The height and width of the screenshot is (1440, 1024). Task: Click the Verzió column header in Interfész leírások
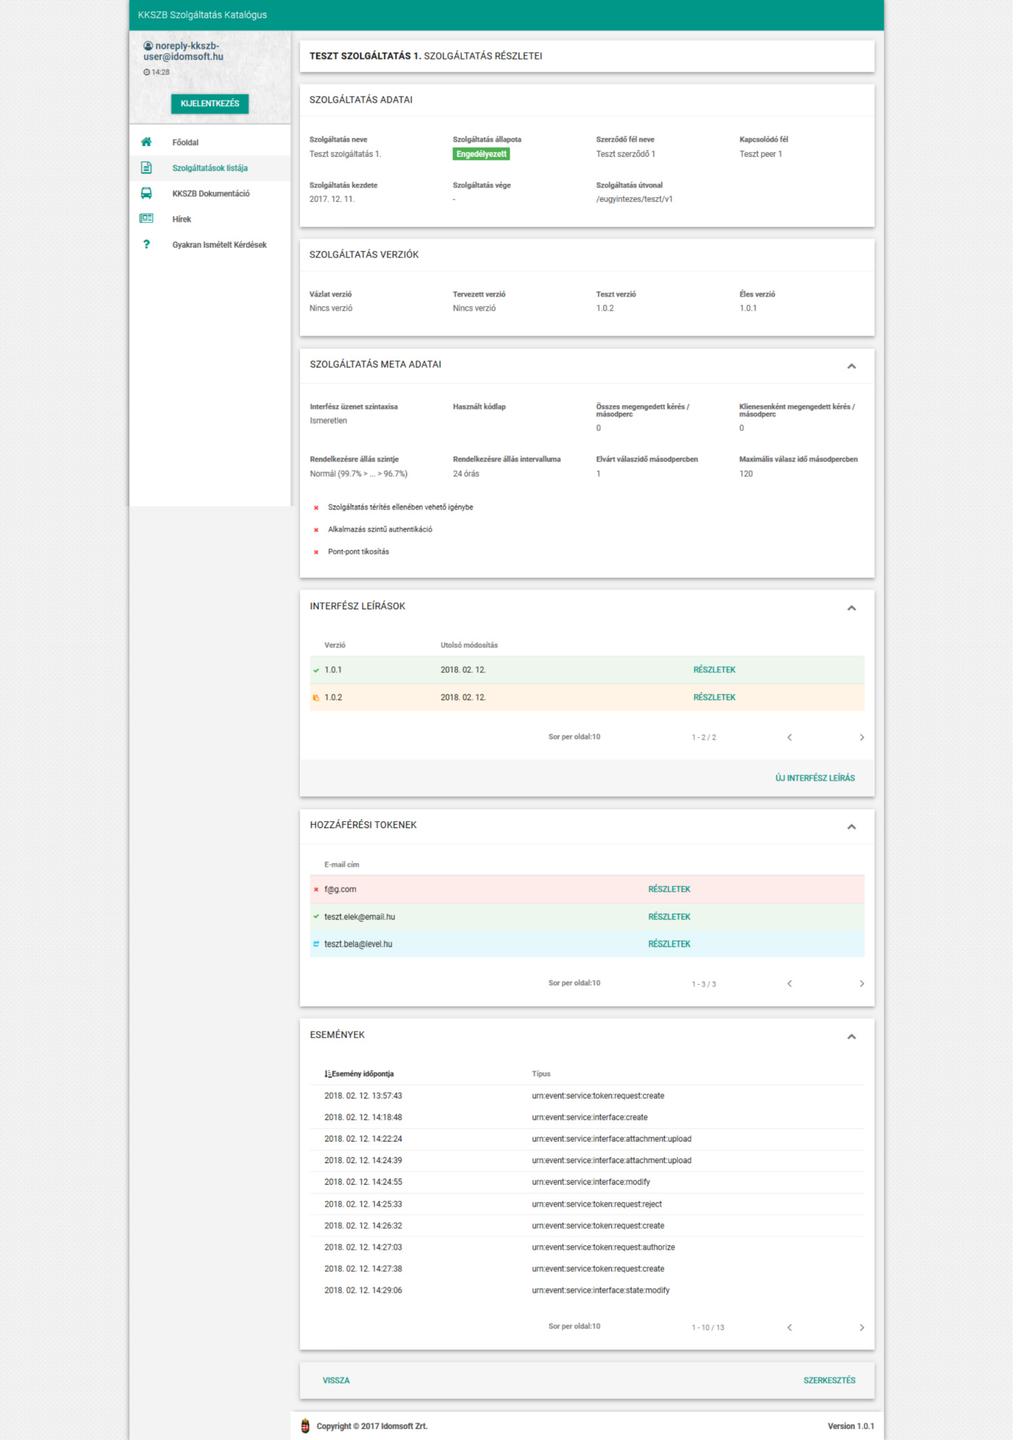(x=335, y=645)
